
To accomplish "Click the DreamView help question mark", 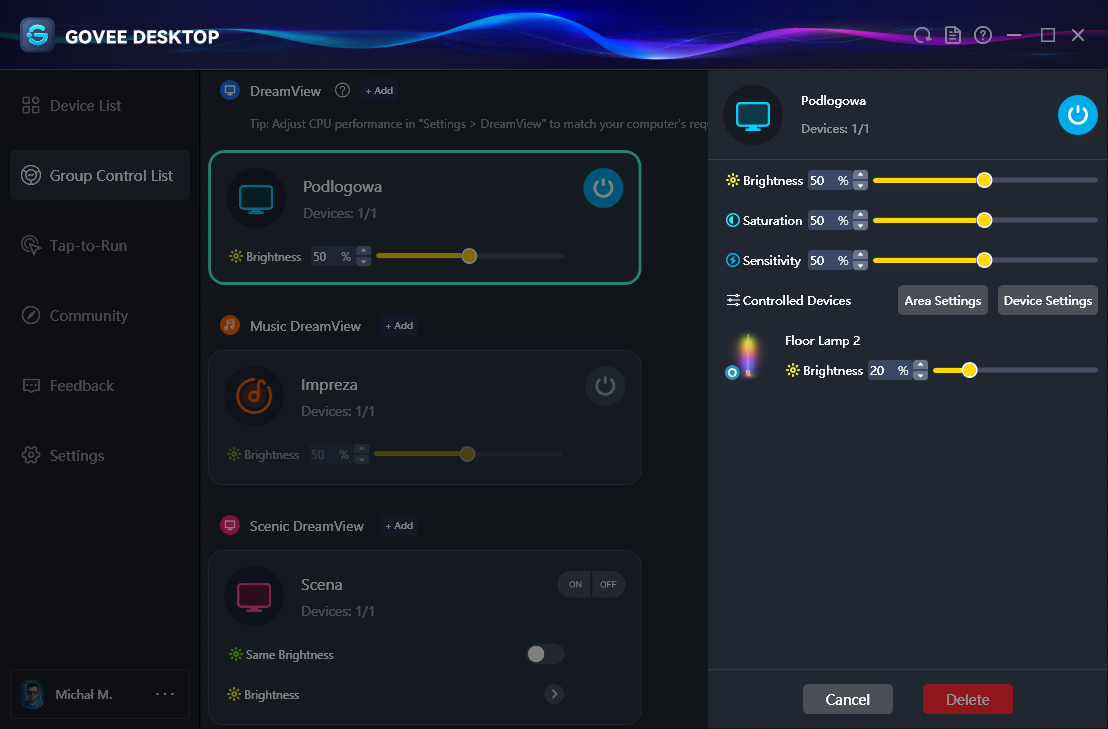I will click(343, 90).
